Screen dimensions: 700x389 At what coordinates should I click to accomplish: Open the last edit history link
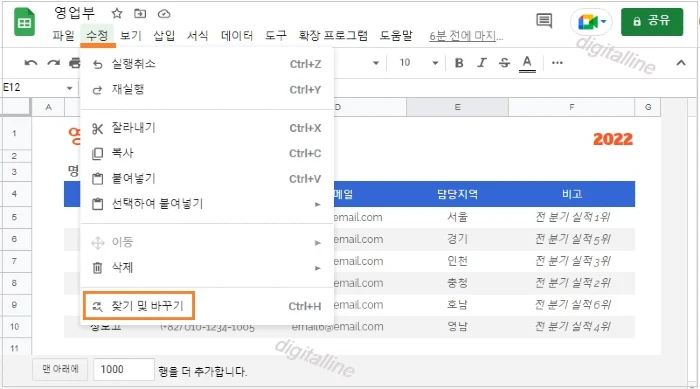[466, 36]
